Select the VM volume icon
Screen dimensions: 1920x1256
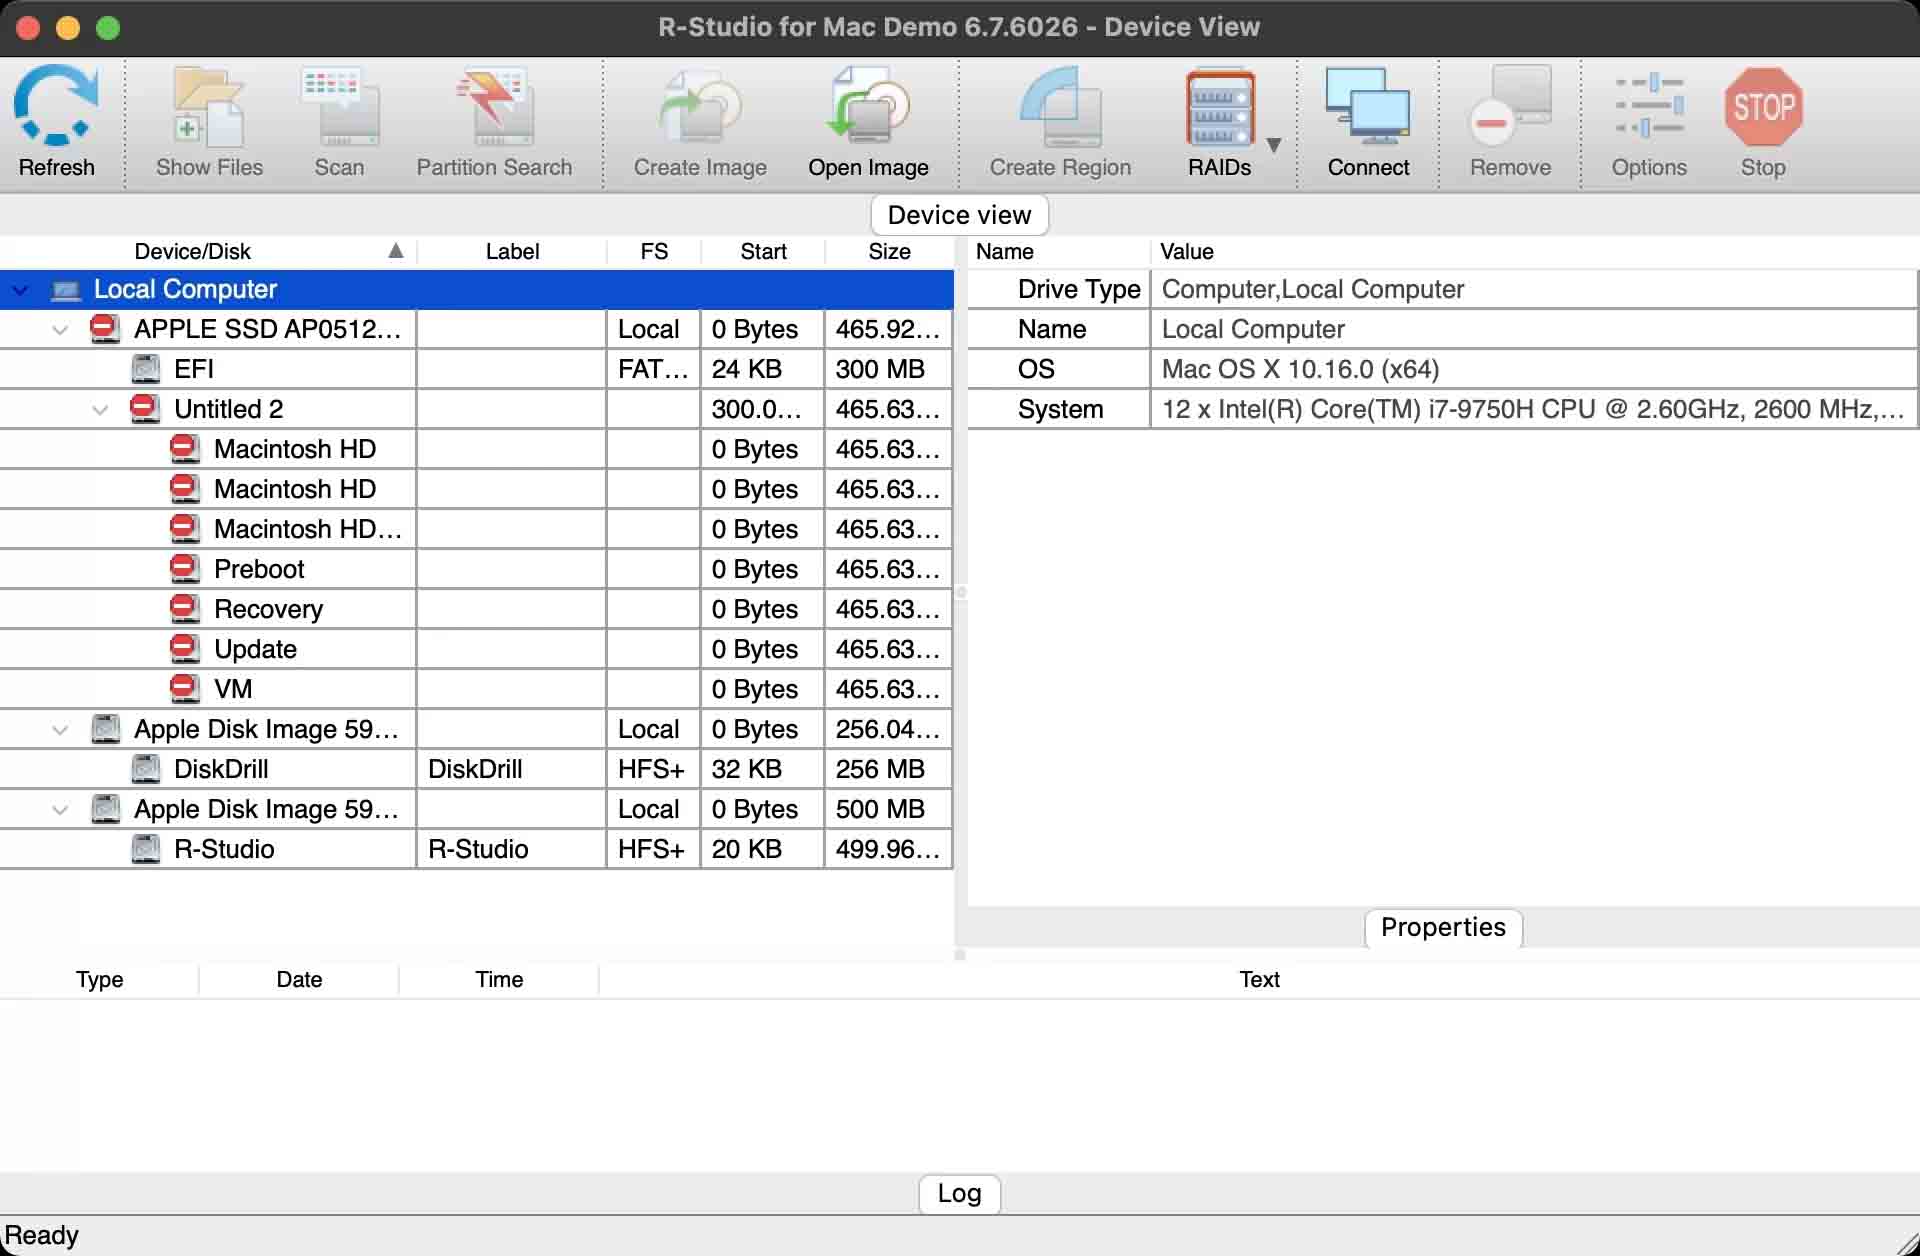[x=185, y=689]
